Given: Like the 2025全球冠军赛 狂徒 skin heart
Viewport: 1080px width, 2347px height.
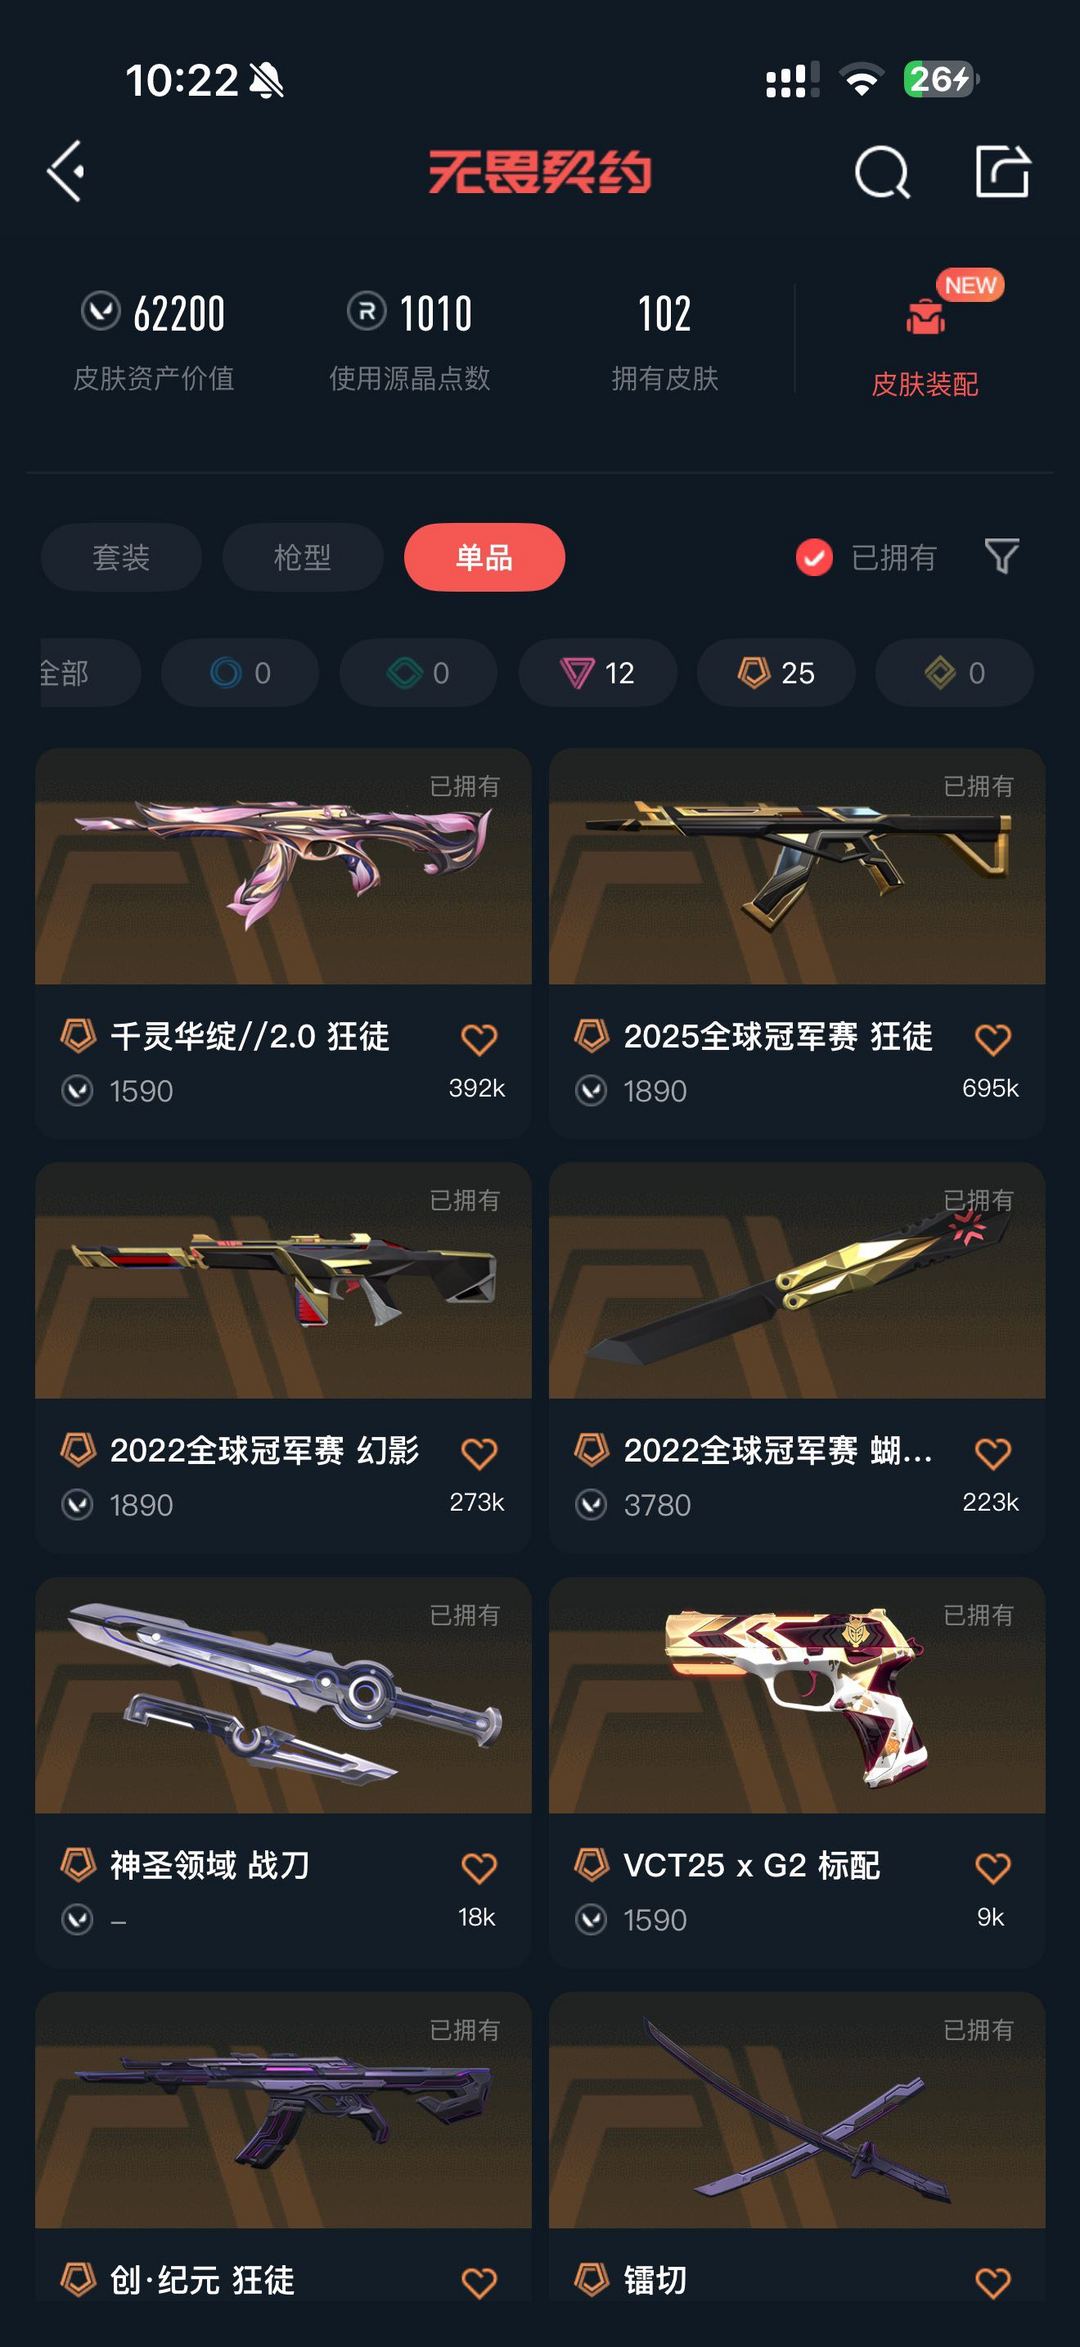Looking at the screenshot, I should pyautogui.click(x=993, y=1039).
